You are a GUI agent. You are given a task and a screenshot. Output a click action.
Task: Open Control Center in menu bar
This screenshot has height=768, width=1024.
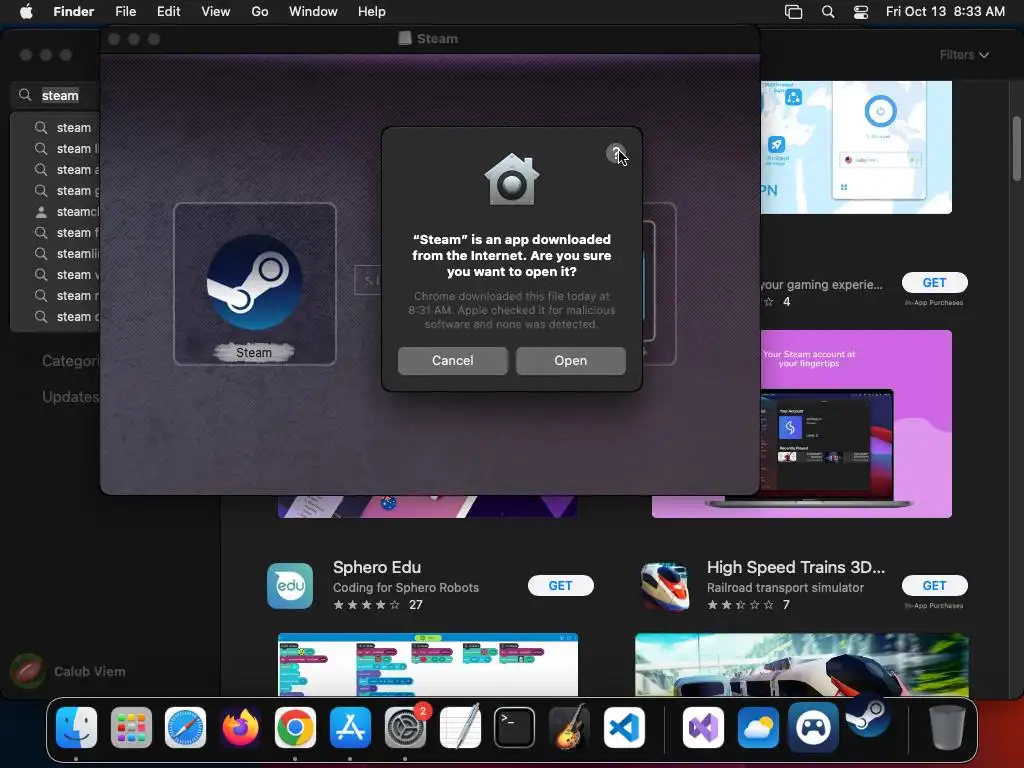pos(861,12)
